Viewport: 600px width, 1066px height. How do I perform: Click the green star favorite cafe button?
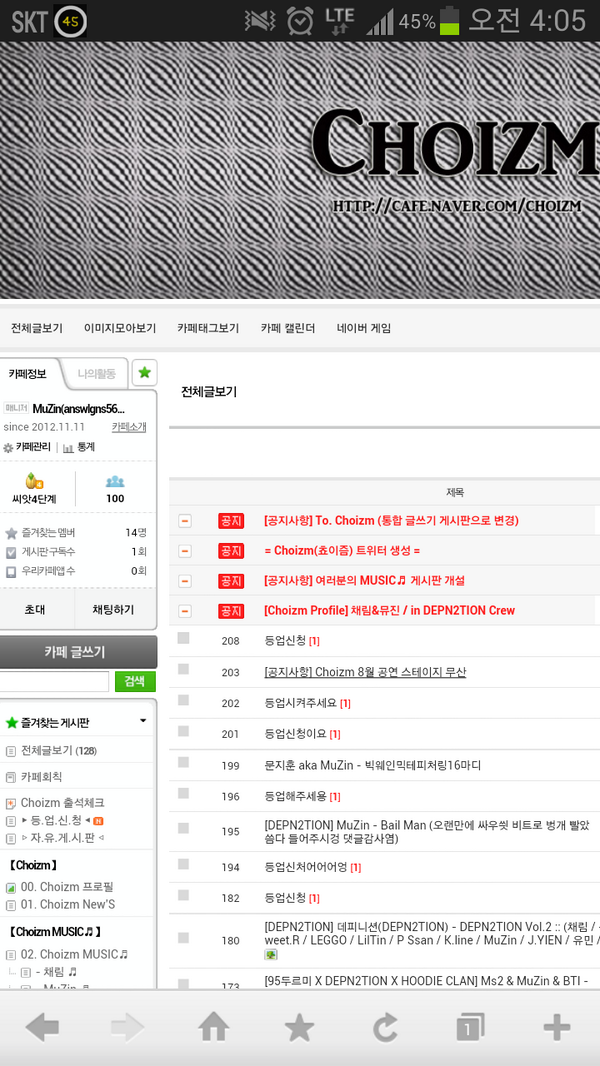[144, 372]
